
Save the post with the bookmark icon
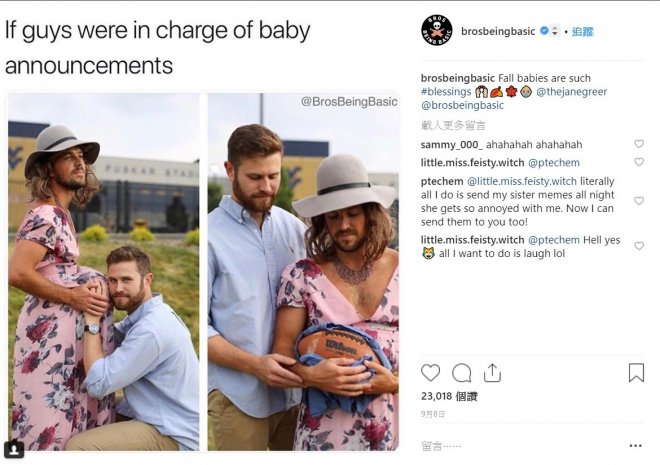pos(636,373)
